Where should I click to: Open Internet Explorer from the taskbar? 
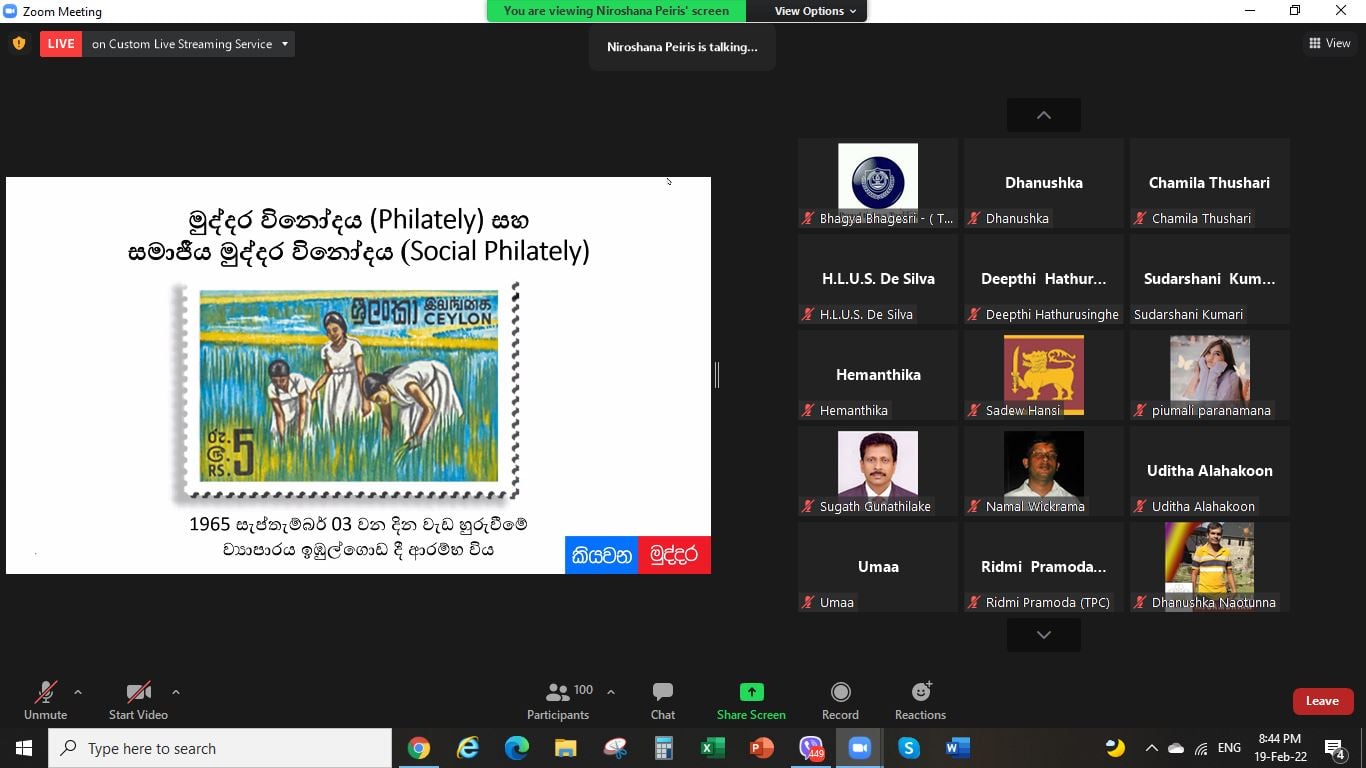[x=468, y=748]
